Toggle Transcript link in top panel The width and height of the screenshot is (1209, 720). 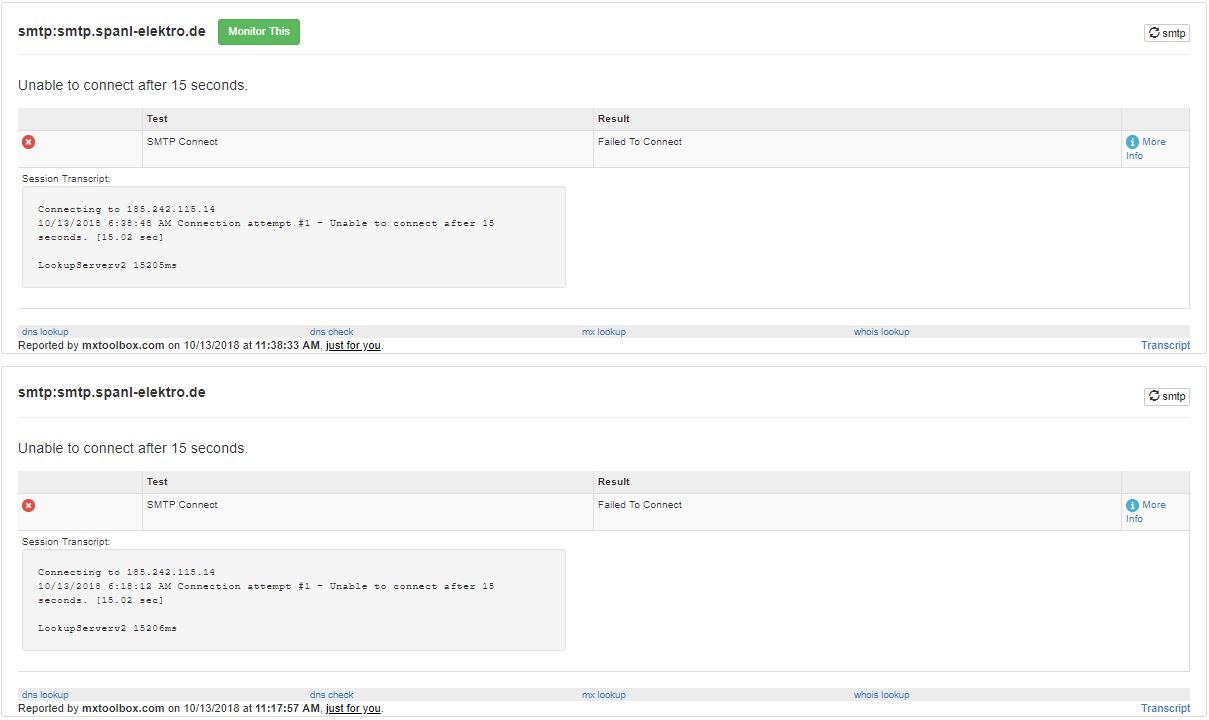point(1165,345)
